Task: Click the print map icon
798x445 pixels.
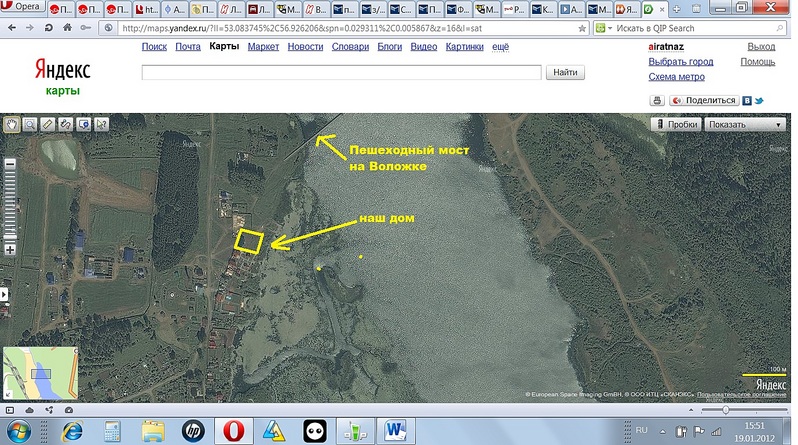Action: [657, 100]
